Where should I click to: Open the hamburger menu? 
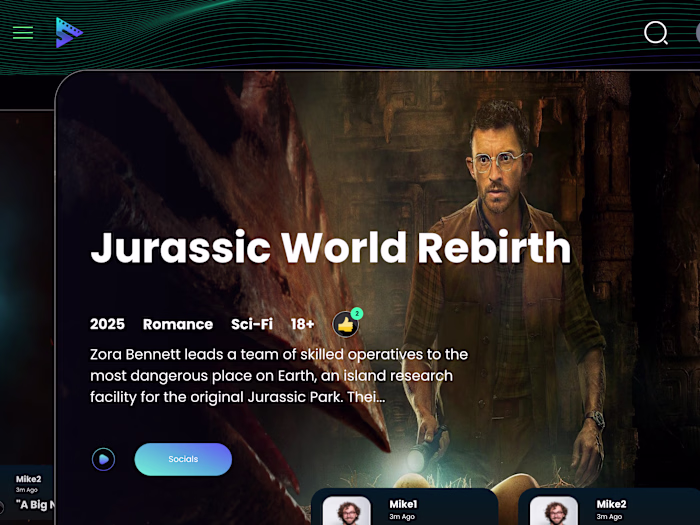23,33
